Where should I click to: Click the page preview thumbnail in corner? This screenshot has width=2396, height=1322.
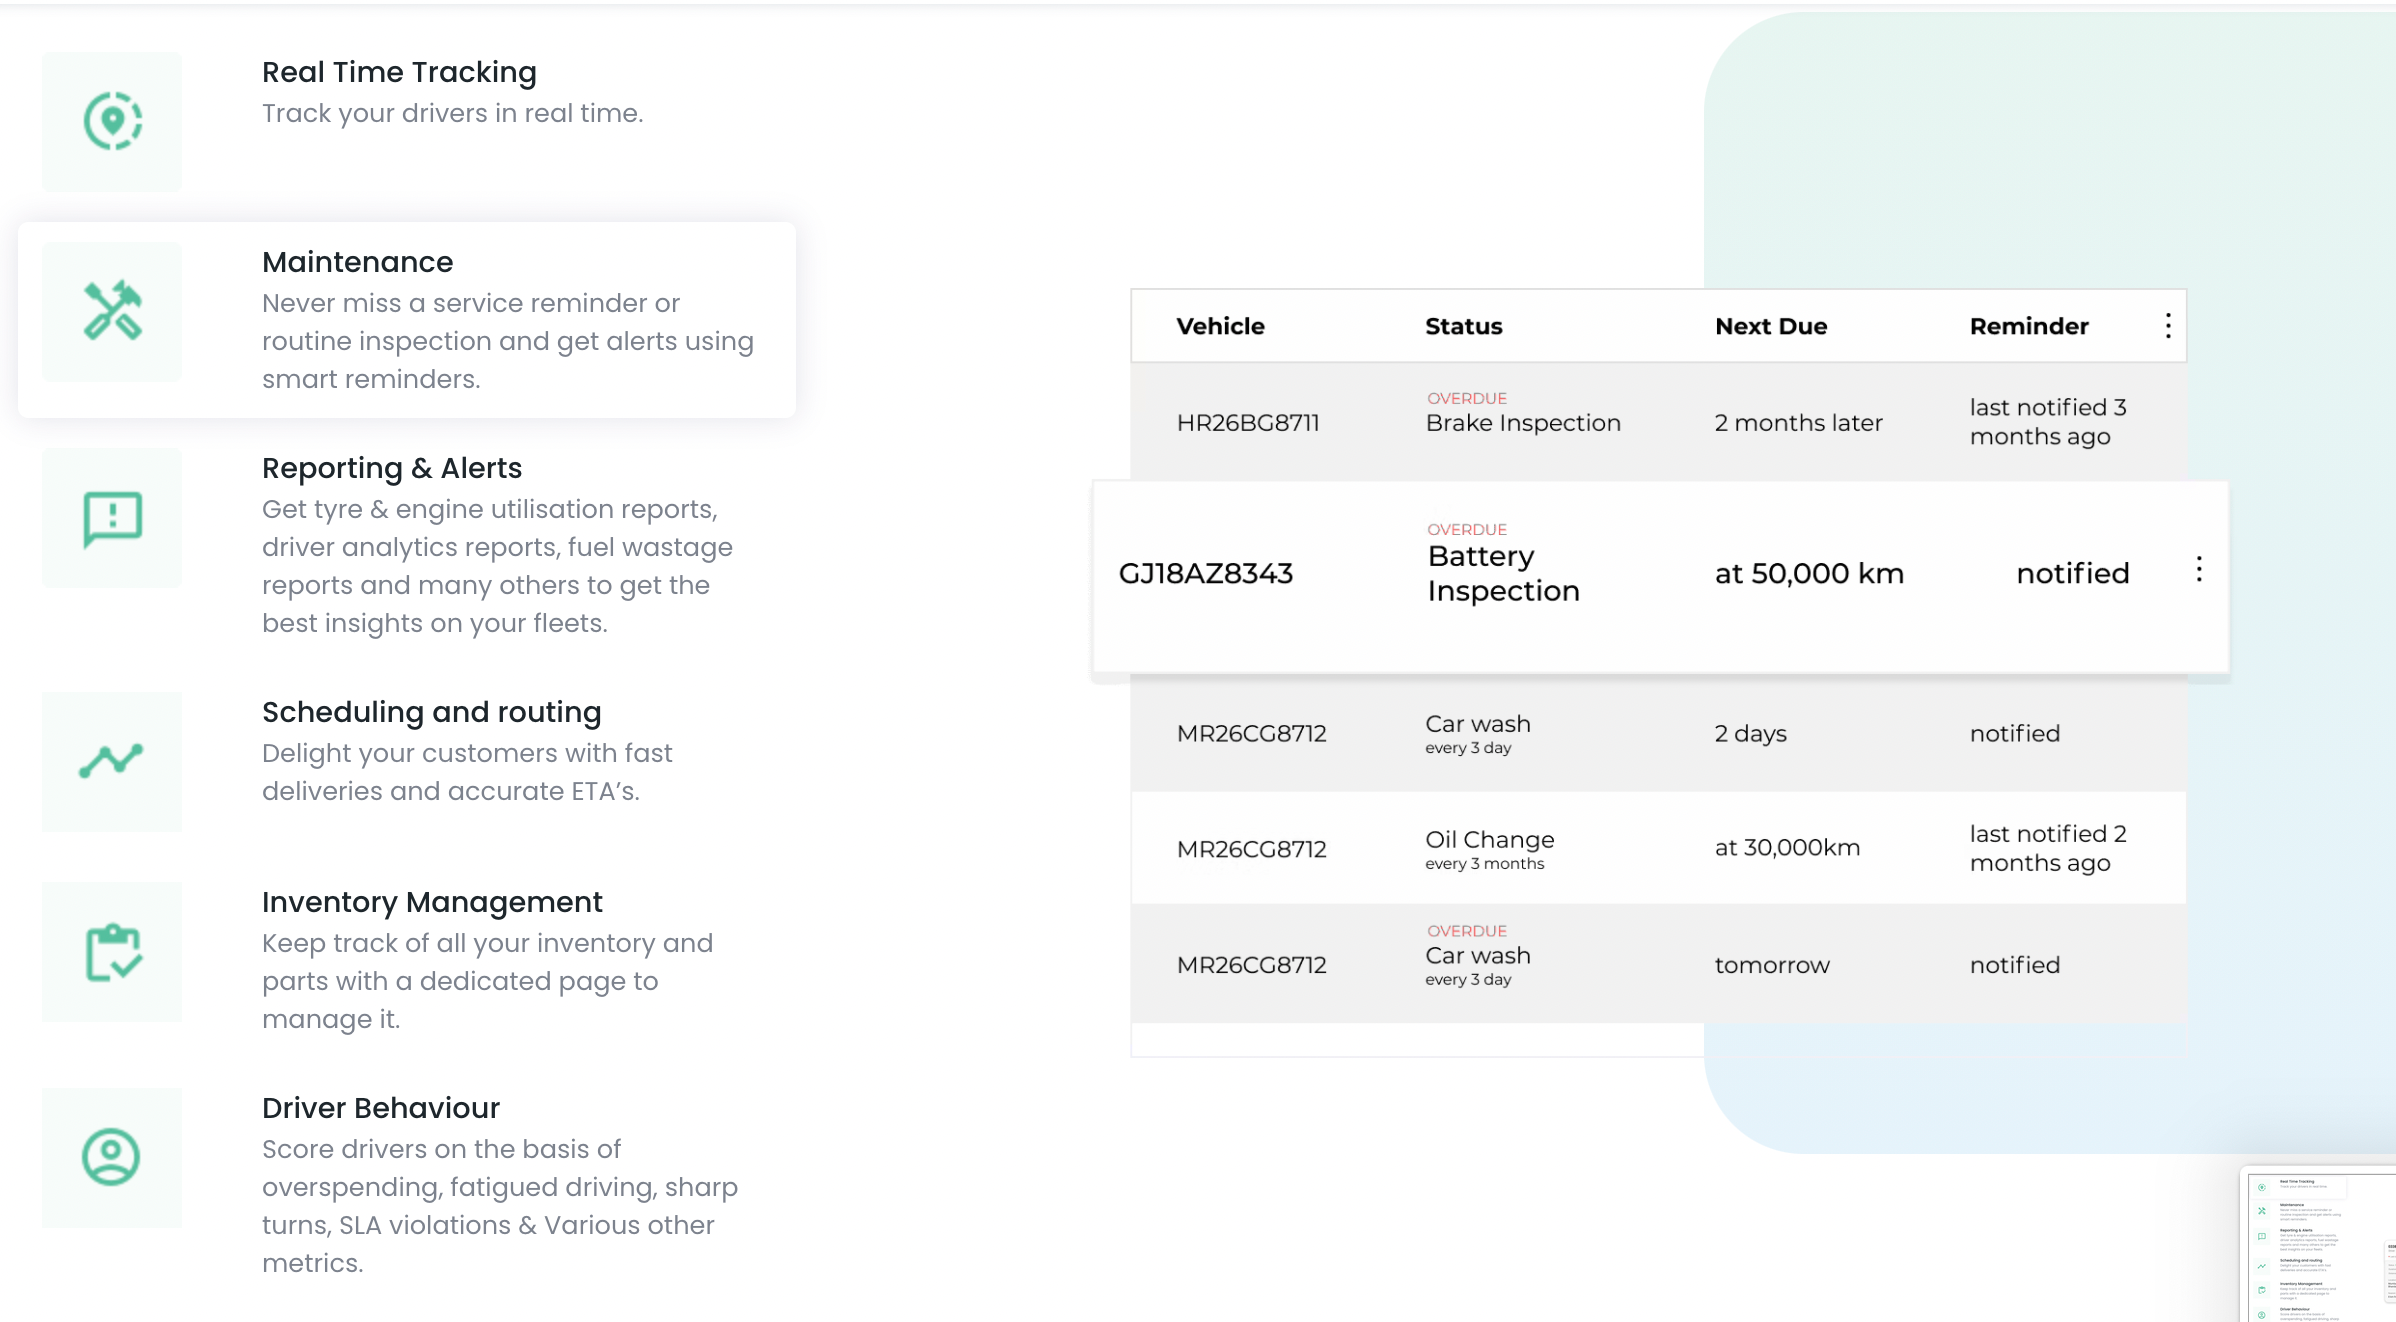tap(2320, 1246)
